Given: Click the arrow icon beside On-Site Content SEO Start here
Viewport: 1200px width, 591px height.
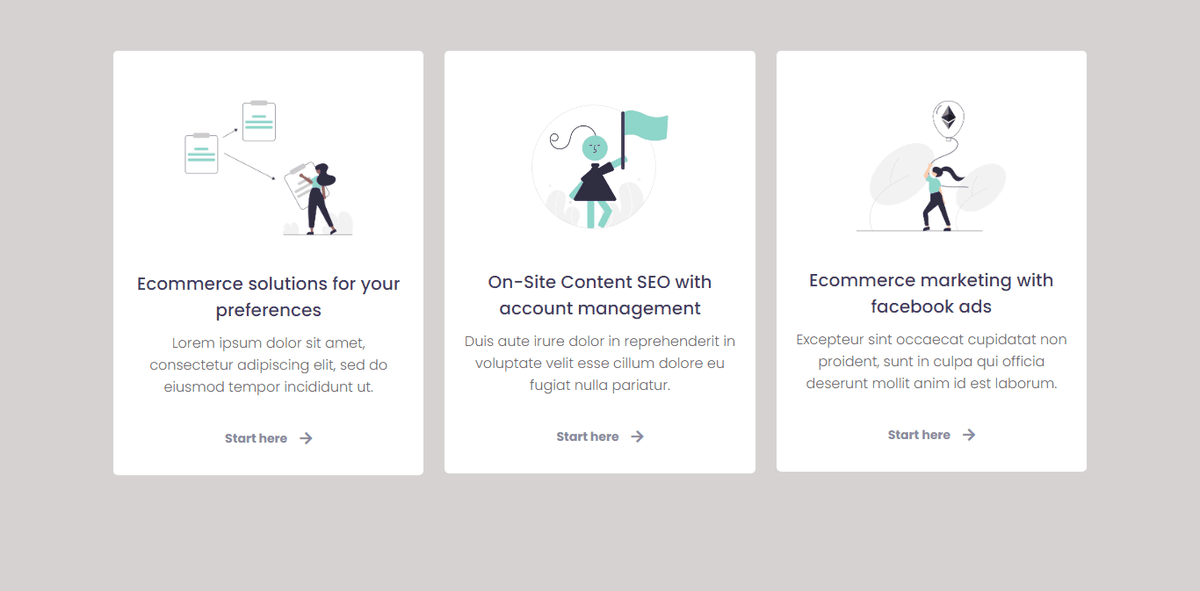Looking at the screenshot, I should (x=637, y=436).
